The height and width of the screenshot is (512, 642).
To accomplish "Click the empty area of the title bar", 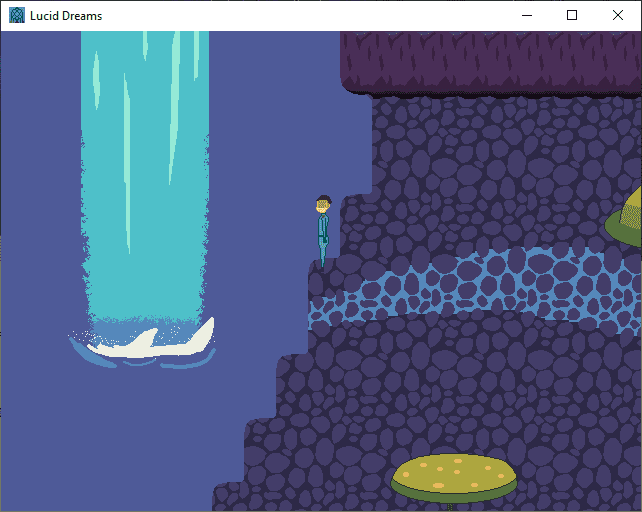I will coord(300,15).
